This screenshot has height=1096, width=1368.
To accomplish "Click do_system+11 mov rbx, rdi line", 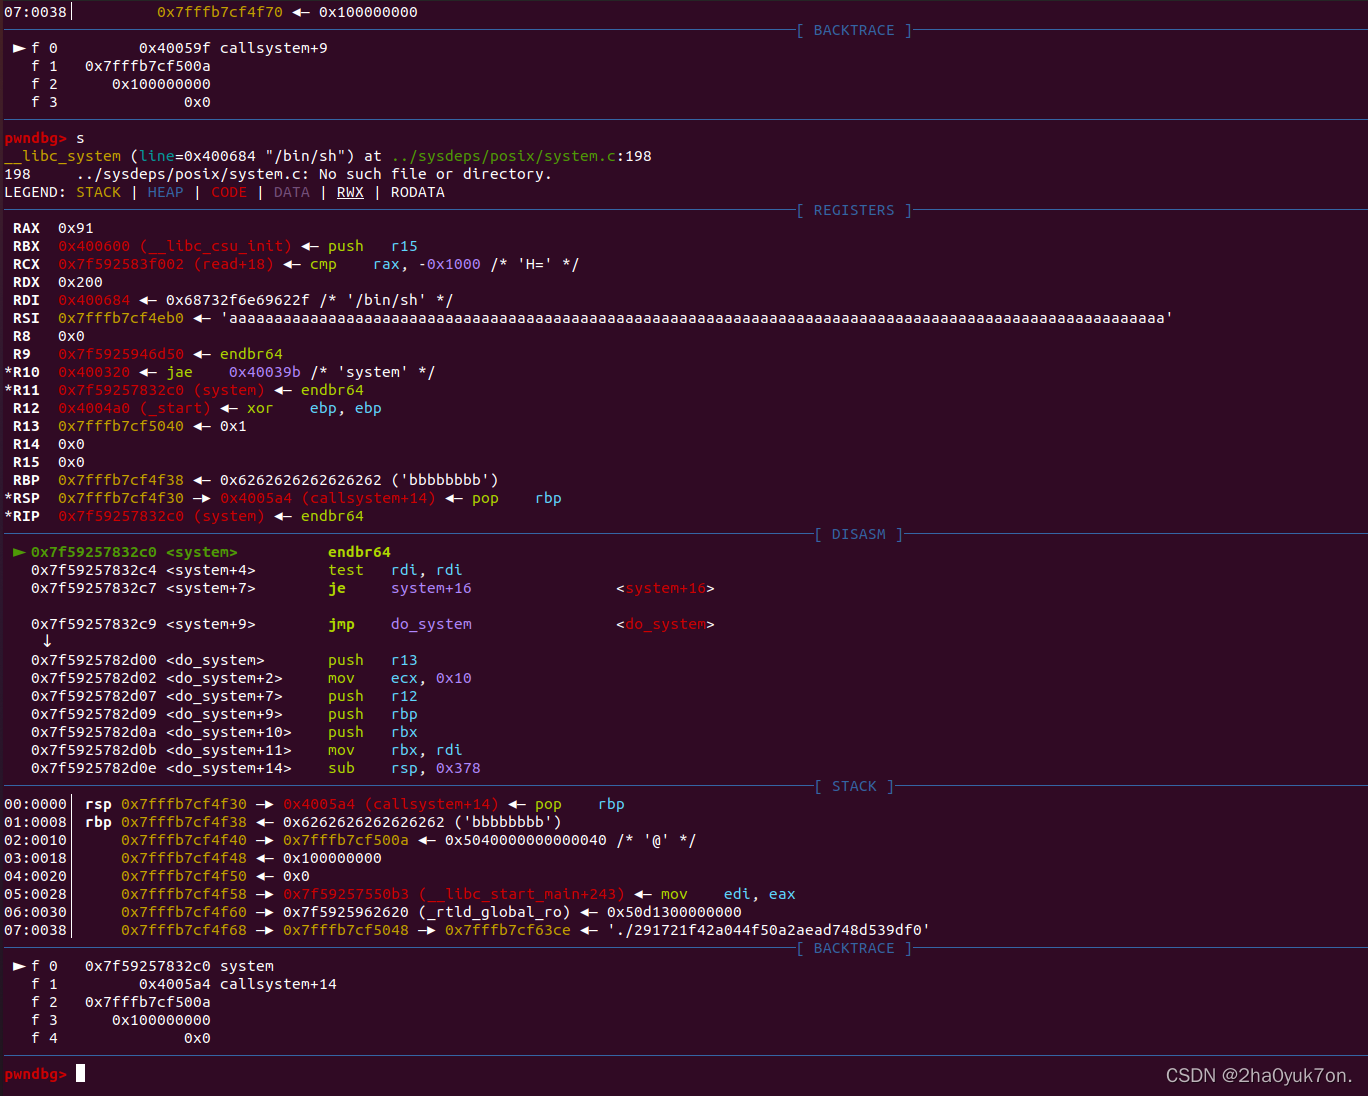I will coord(246,750).
